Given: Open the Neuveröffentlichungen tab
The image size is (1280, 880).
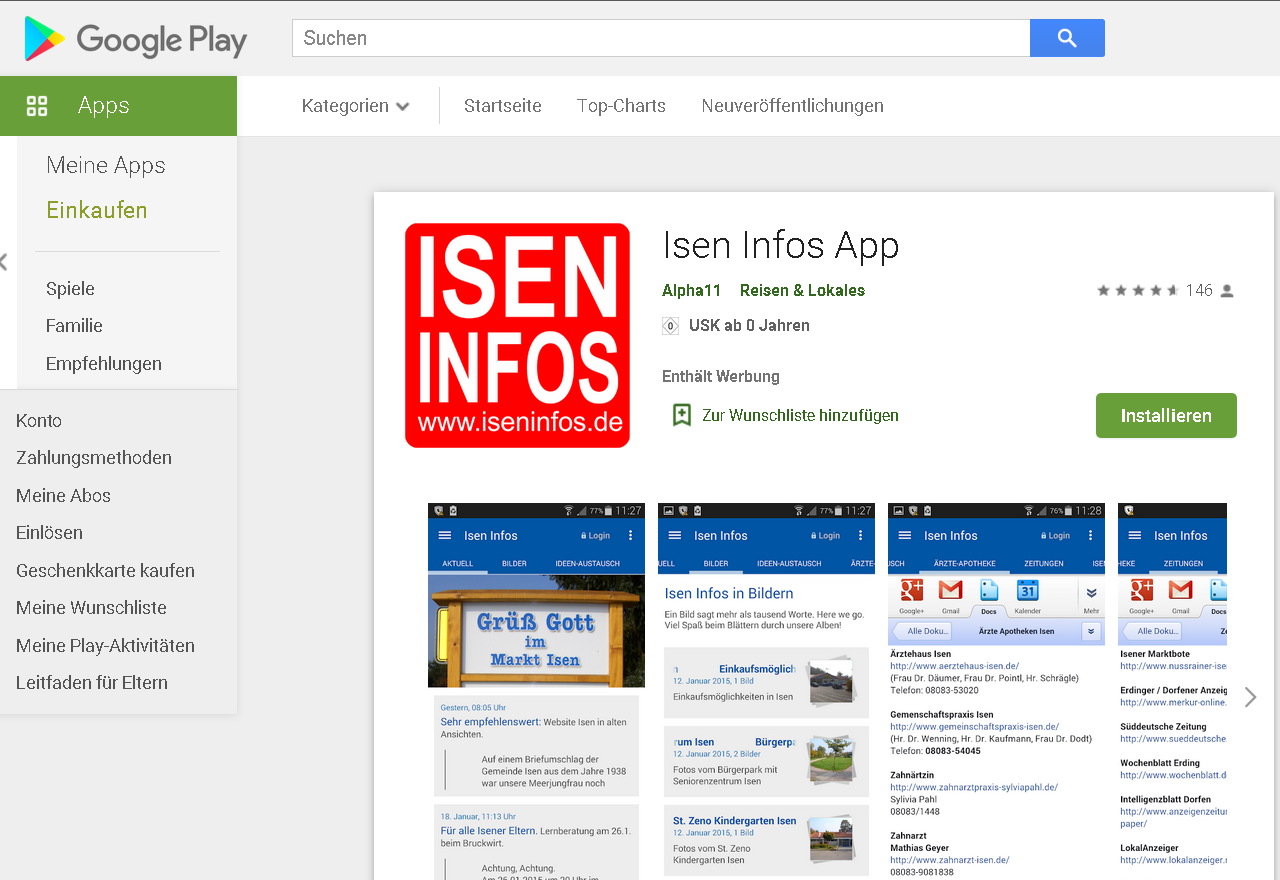Looking at the screenshot, I should click(793, 106).
